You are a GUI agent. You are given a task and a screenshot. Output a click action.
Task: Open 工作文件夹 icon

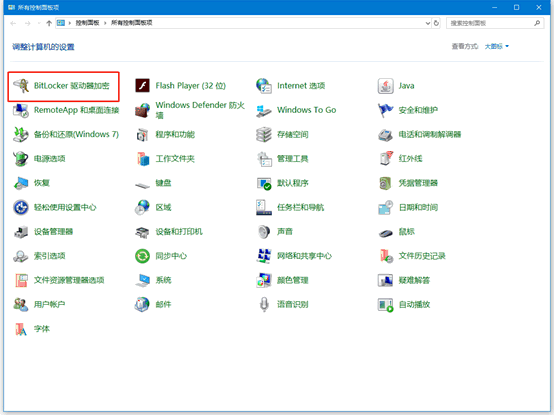click(142, 159)
